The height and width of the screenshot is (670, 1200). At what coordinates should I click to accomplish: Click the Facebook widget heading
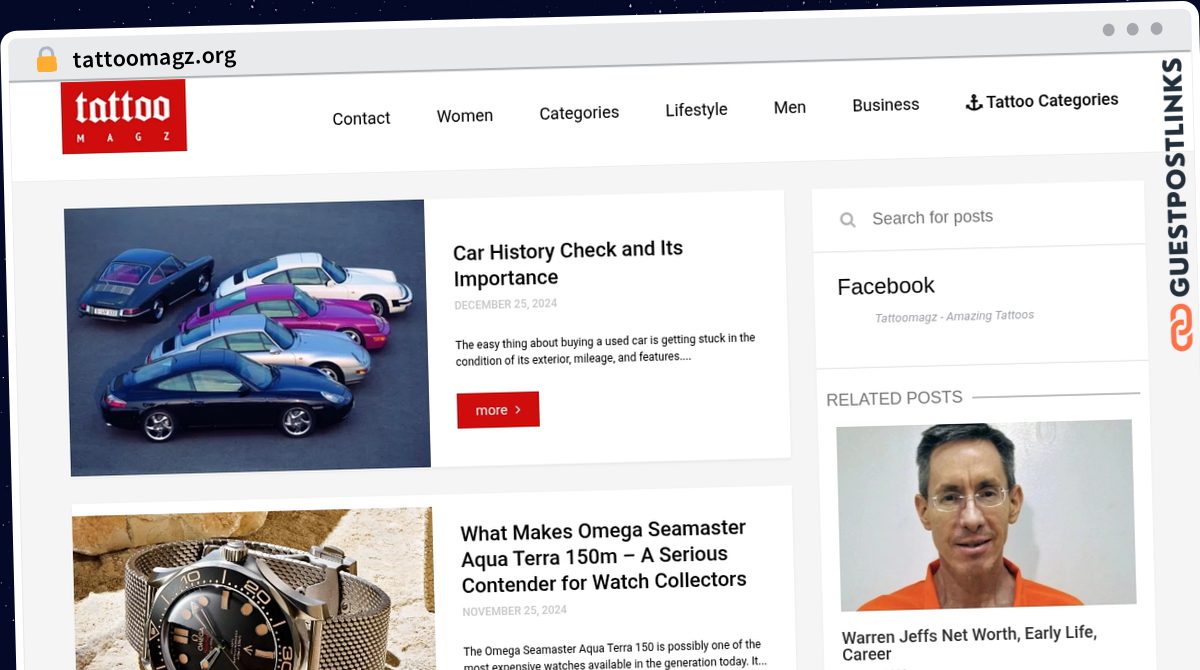(886, 286)
